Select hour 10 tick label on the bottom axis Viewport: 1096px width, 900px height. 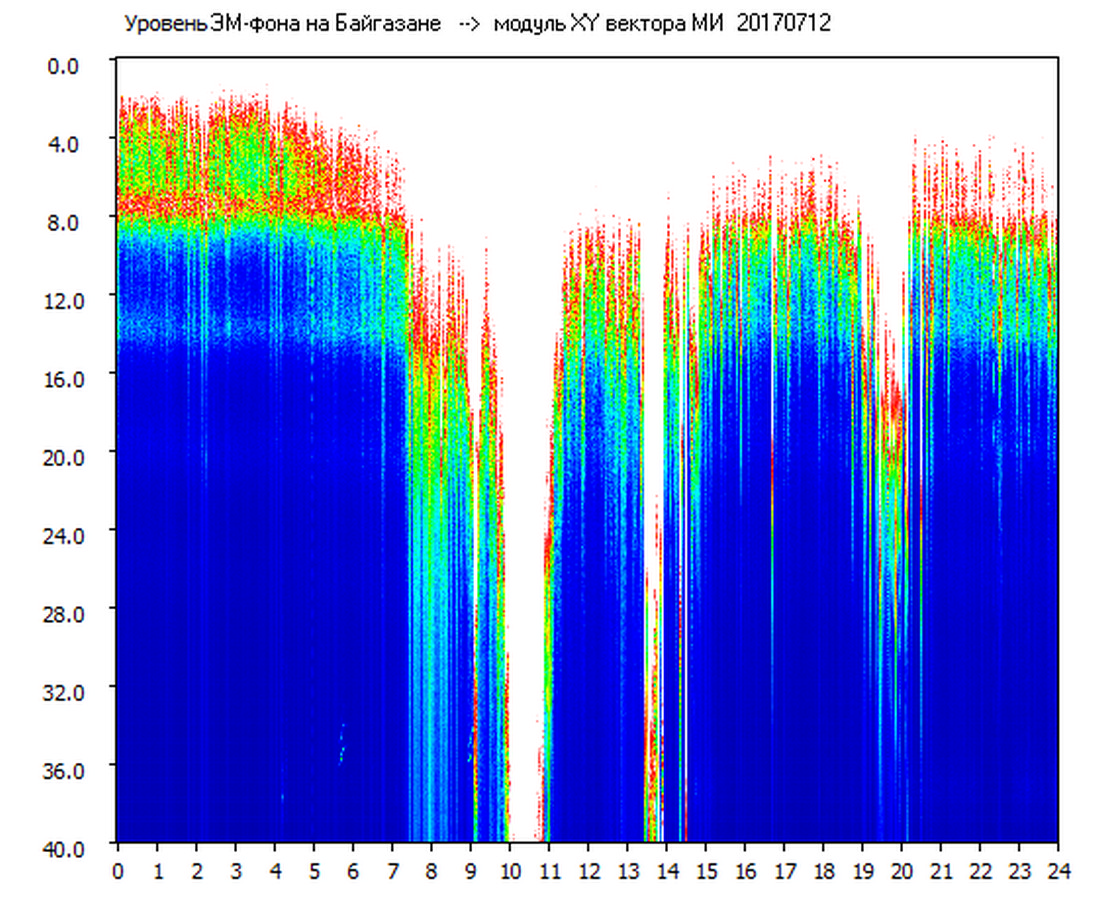coord(509,870)
